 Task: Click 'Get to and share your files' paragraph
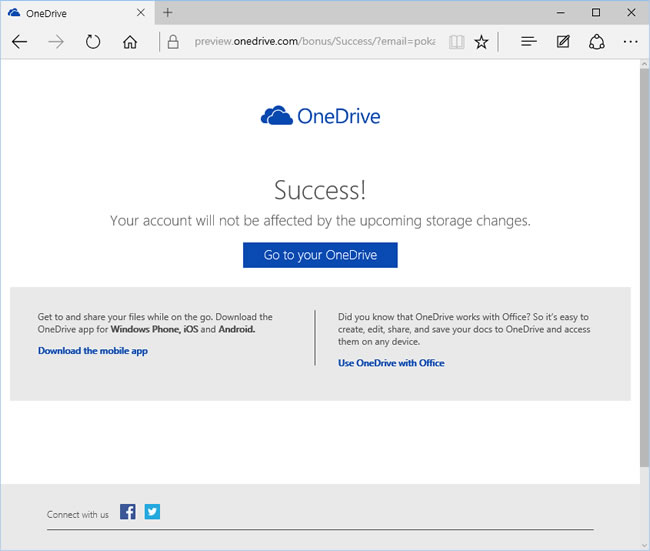(x=155, y=323)
